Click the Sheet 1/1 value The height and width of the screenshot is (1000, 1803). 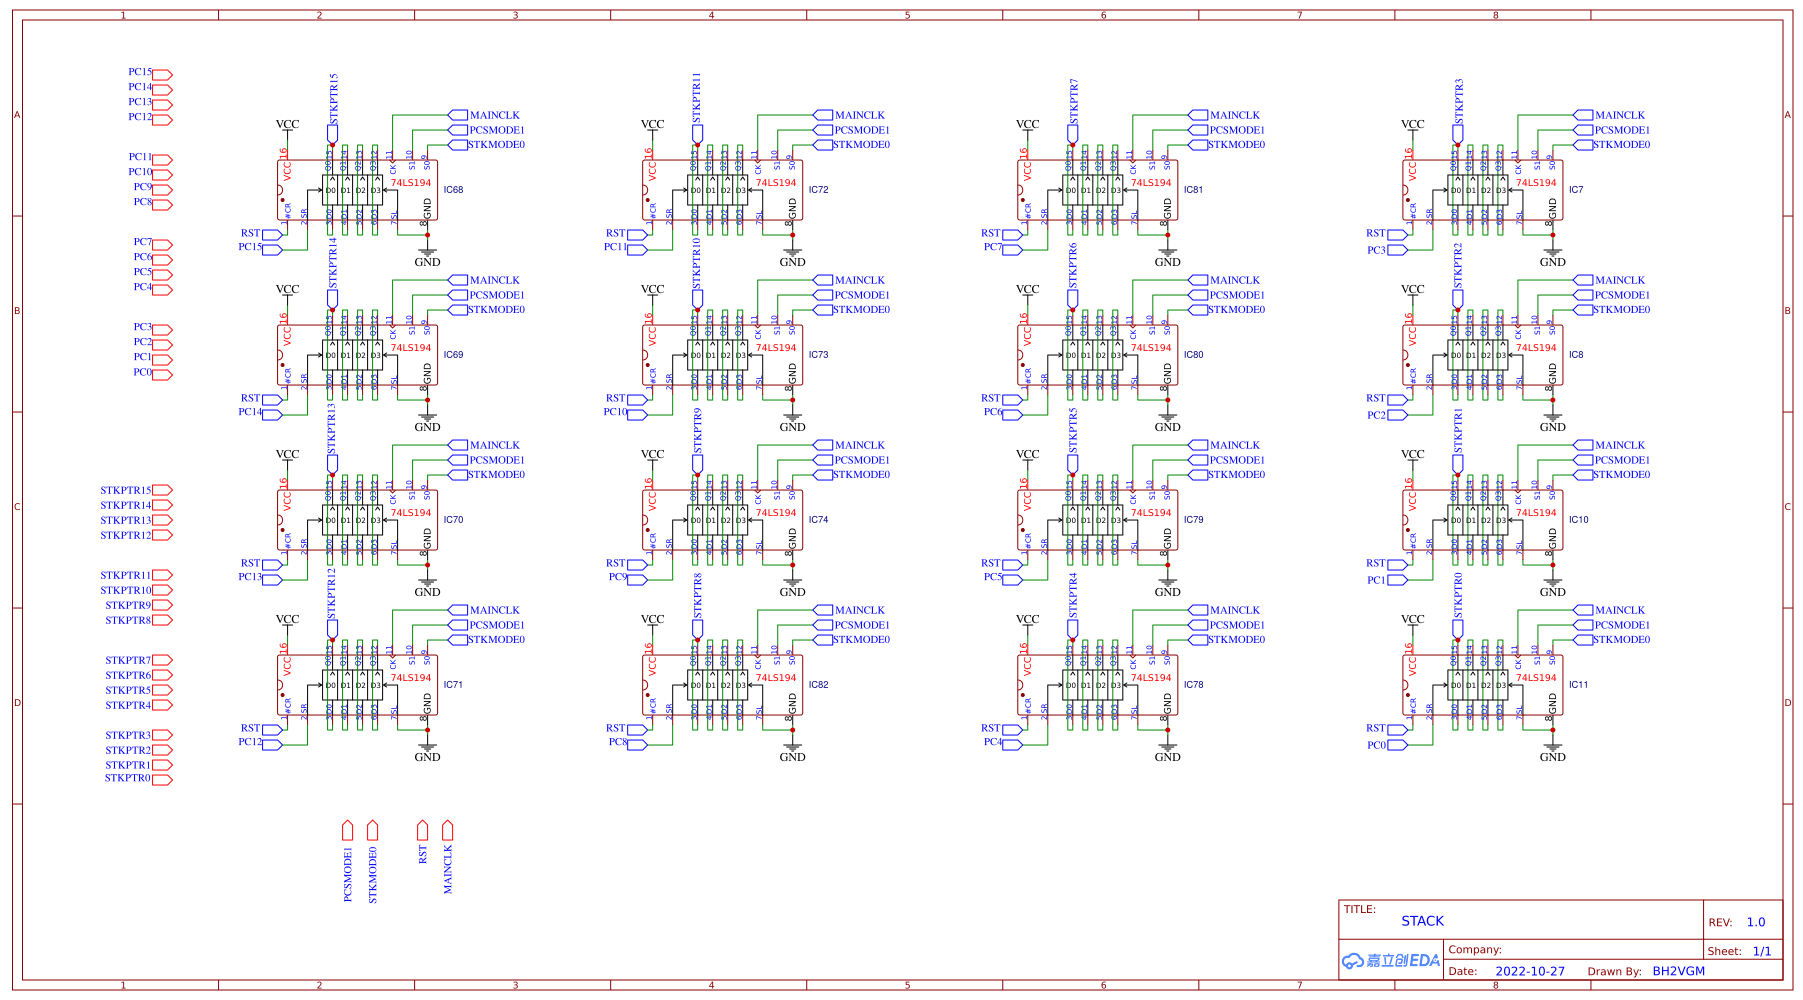pos(1762,951)
